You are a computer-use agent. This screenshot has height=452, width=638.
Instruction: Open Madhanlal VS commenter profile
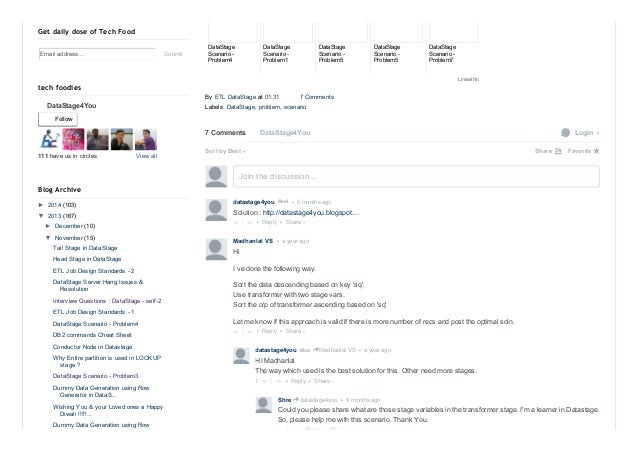[x=253, y=241]
